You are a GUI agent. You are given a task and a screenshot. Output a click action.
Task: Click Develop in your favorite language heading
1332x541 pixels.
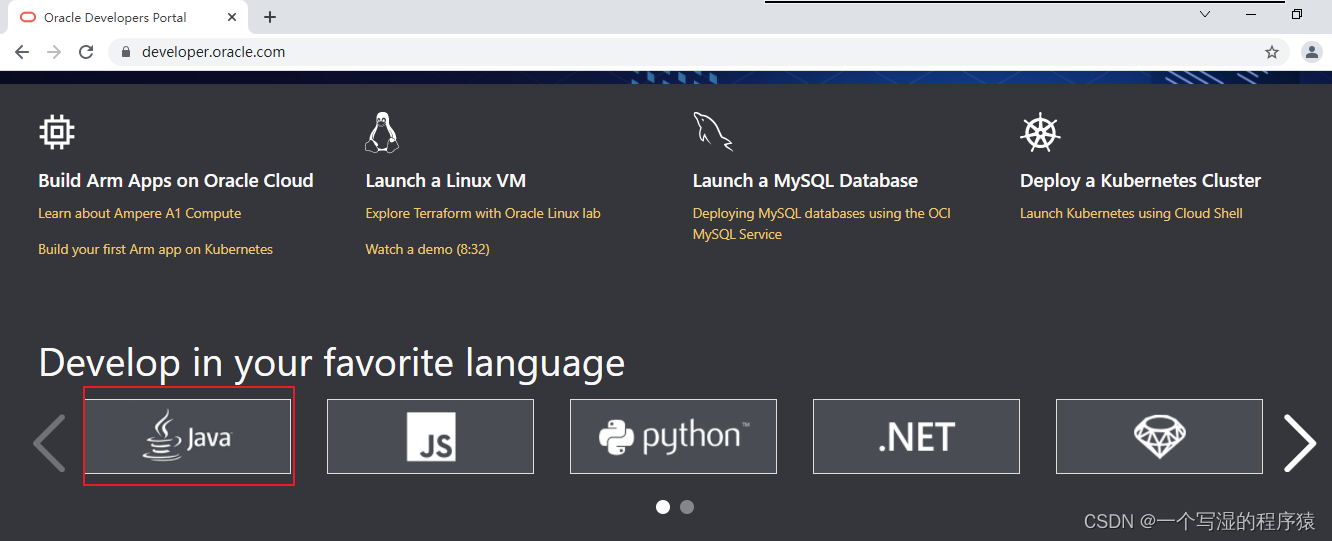pyautogui.click(x=332, y=362)
